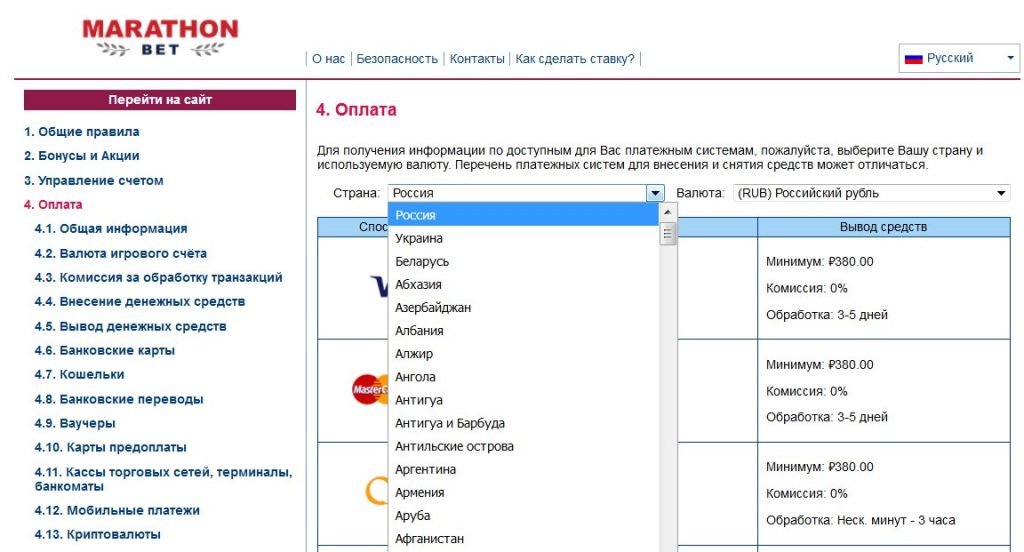
Task: Open 4. Оплата sidebar section
Action: pos(54,204)
